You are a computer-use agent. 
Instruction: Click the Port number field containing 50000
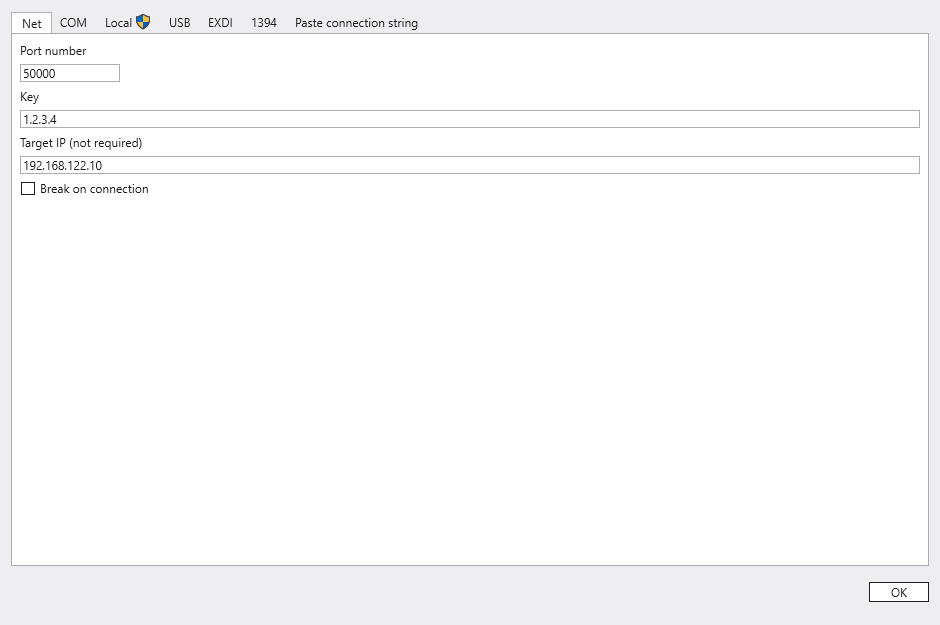69,73
